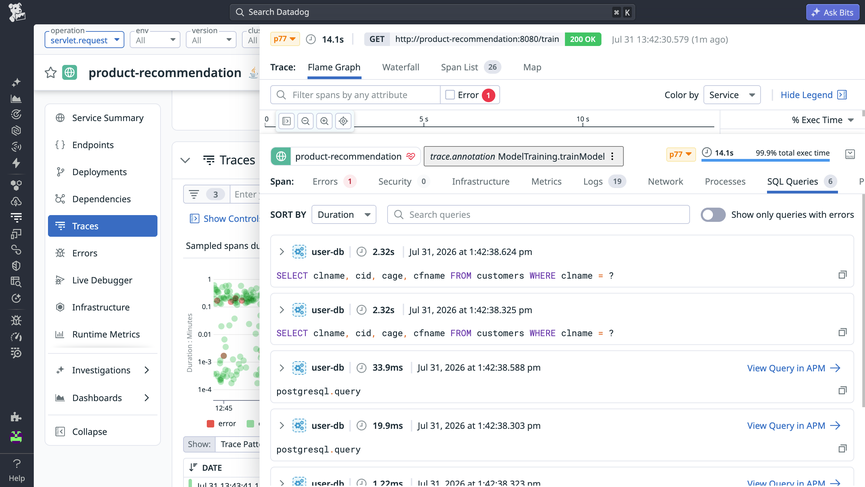Image resolution: width=865 pixels, height=487 pixels.
Task: Open Help in the left sidebar
Action: click(17, 469)
